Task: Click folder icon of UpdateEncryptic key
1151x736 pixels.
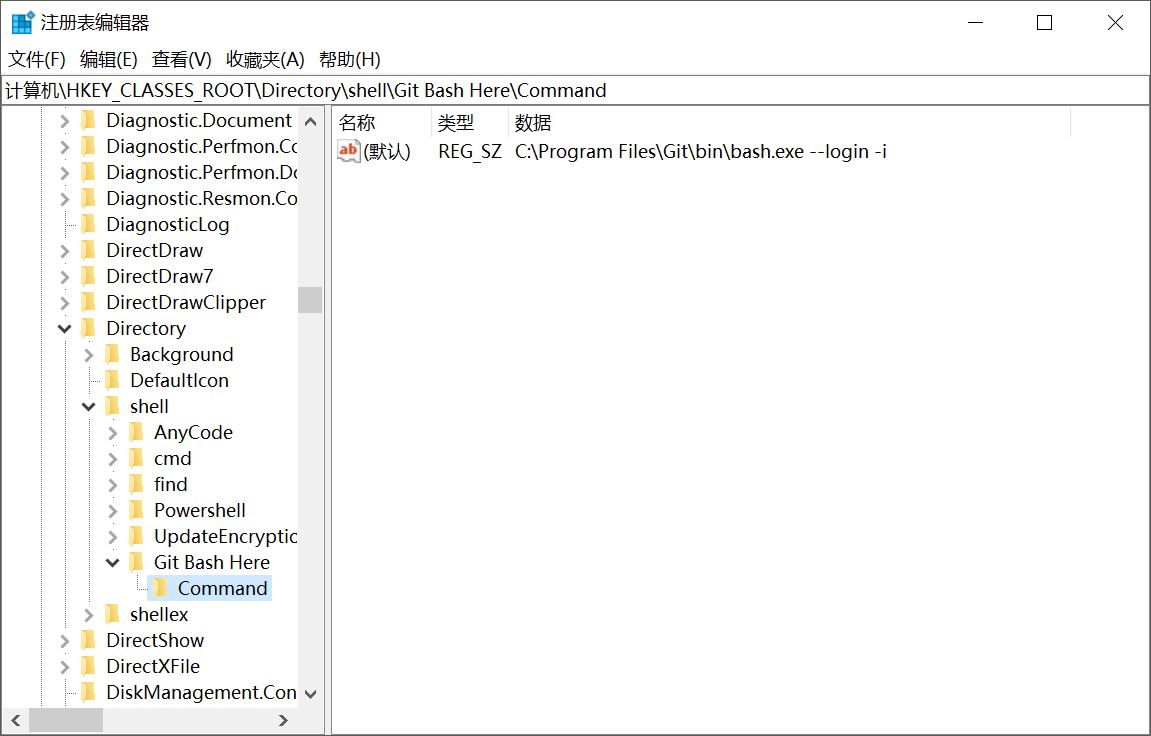Action: (x=137, y=536)
